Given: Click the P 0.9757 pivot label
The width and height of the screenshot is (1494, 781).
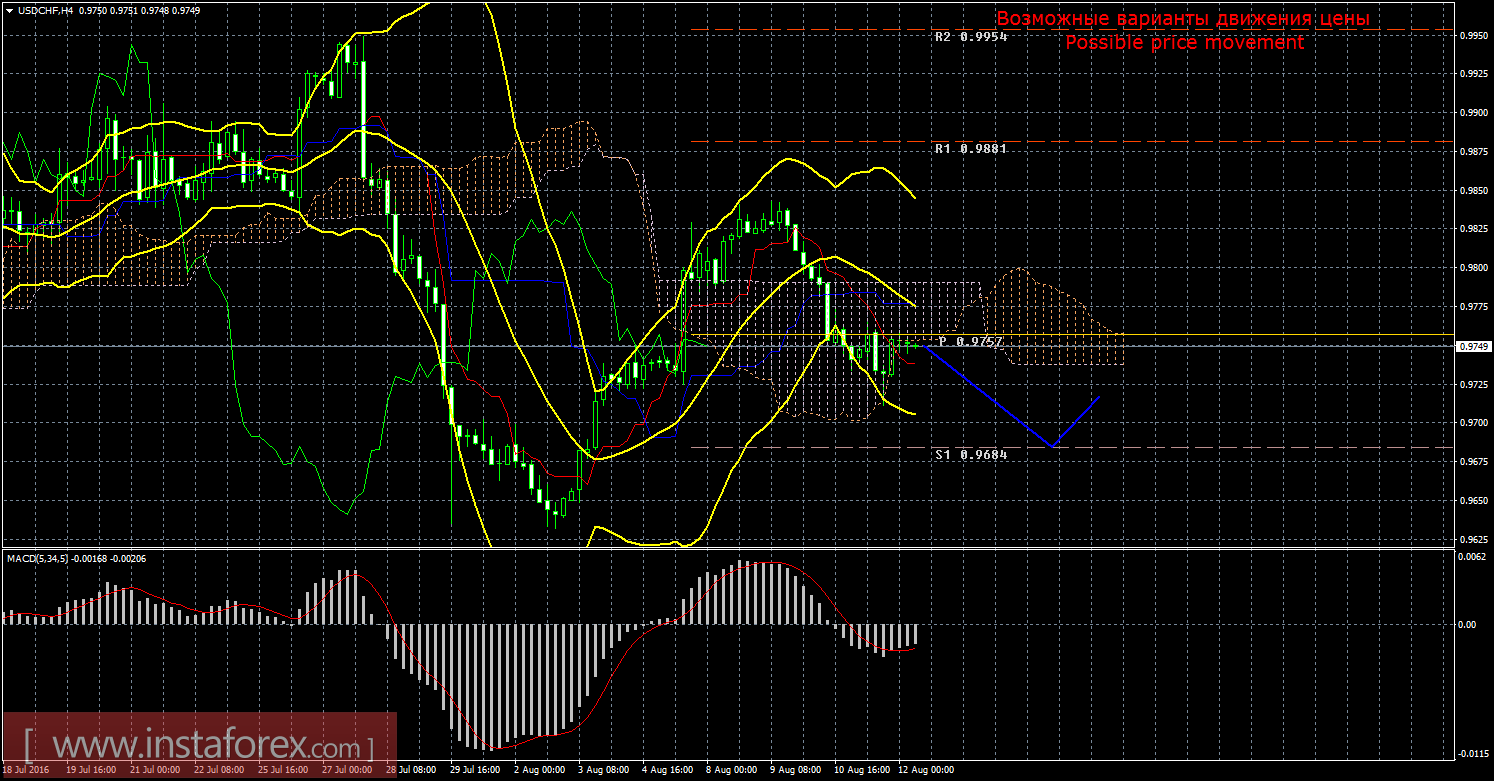Looking at the screenshot, I should coord(971,341).
